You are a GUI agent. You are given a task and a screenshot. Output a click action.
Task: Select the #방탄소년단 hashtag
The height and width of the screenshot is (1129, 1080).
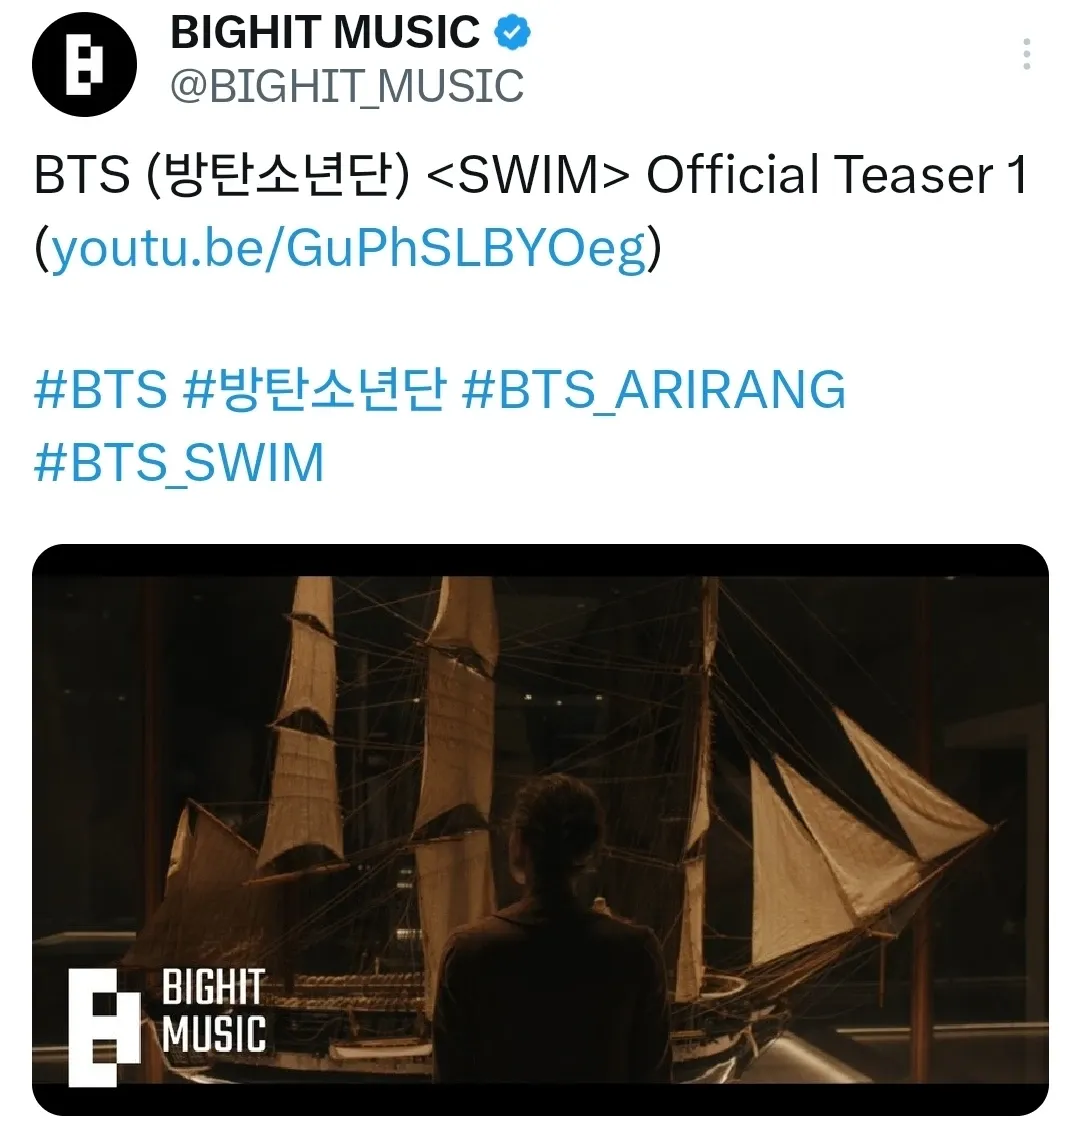pos(315,390)
